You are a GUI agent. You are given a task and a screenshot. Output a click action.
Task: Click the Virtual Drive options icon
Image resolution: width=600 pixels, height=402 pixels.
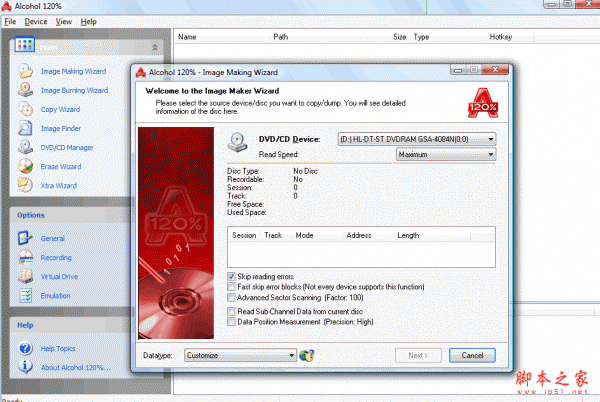25,276
